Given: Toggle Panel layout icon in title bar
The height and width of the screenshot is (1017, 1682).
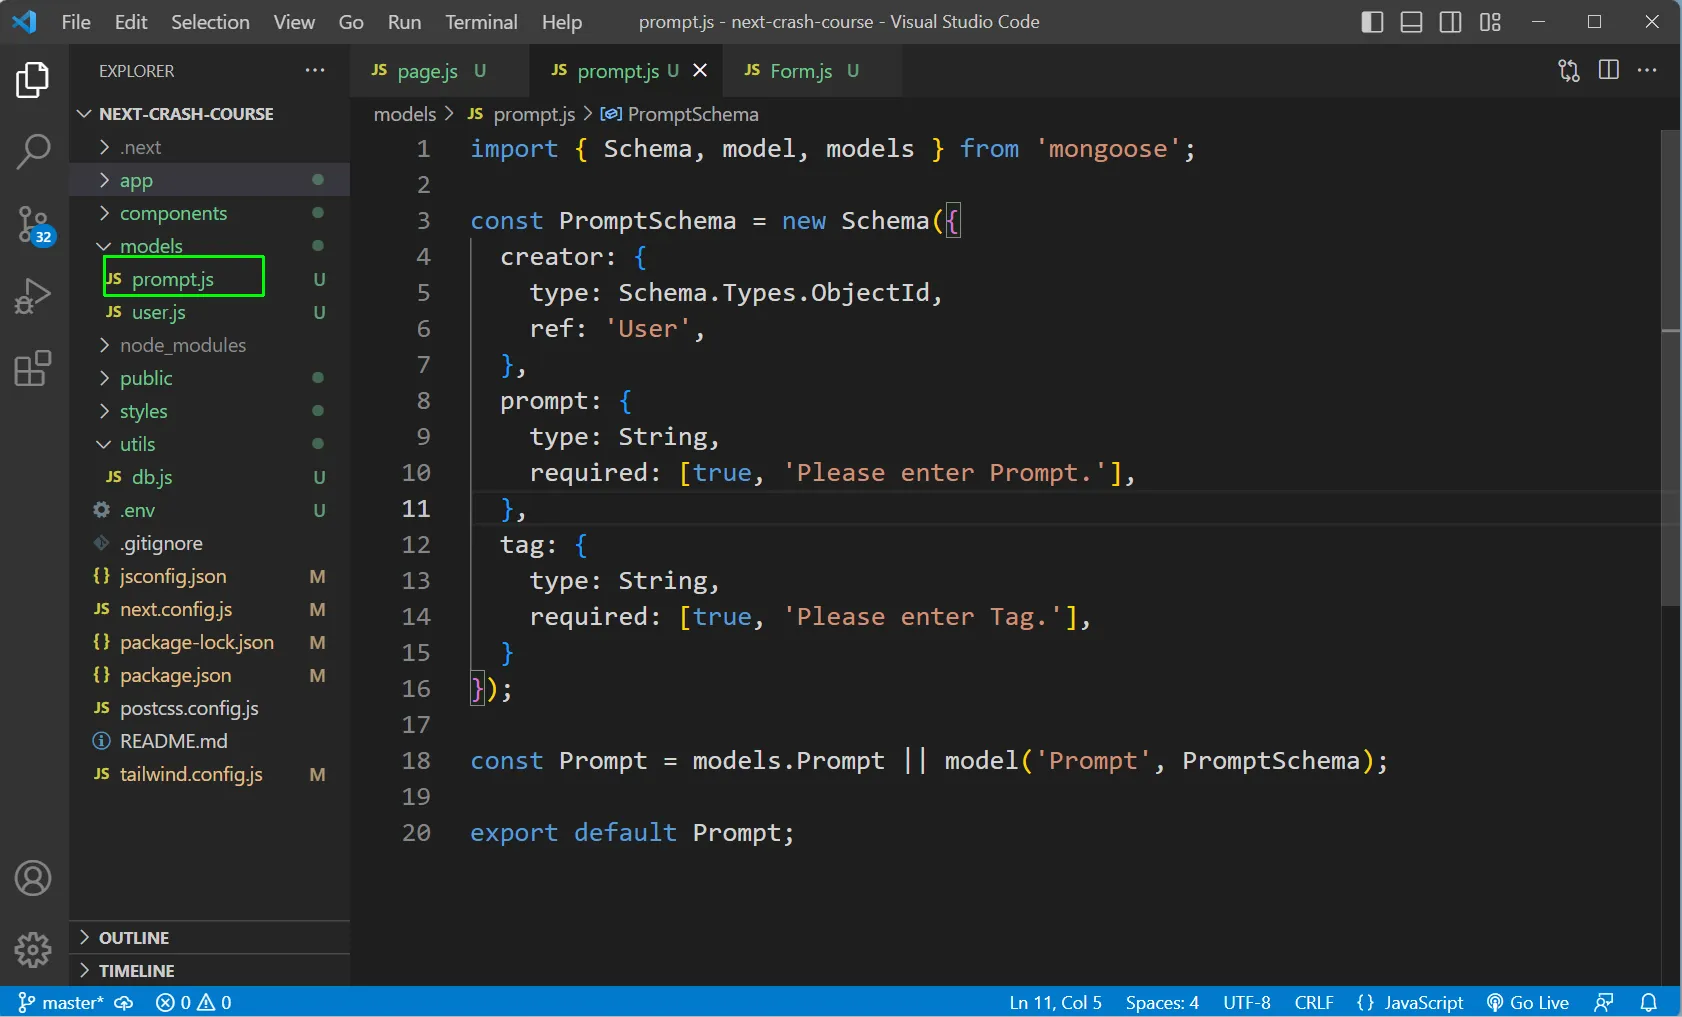Looking at the screenshot, I should (1411, 22).
